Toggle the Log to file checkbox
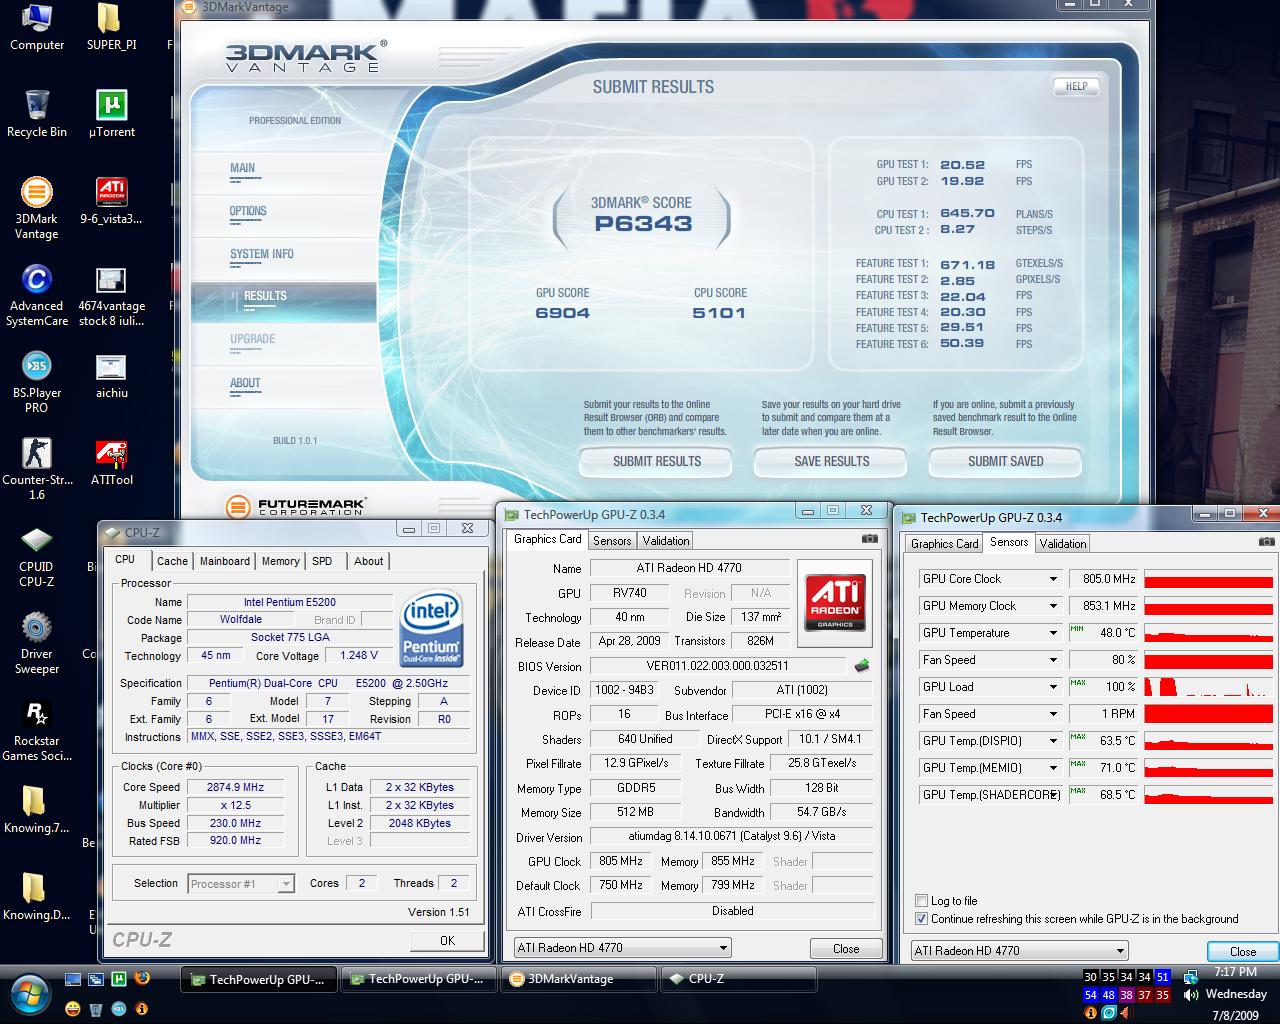 click(921, 901)
